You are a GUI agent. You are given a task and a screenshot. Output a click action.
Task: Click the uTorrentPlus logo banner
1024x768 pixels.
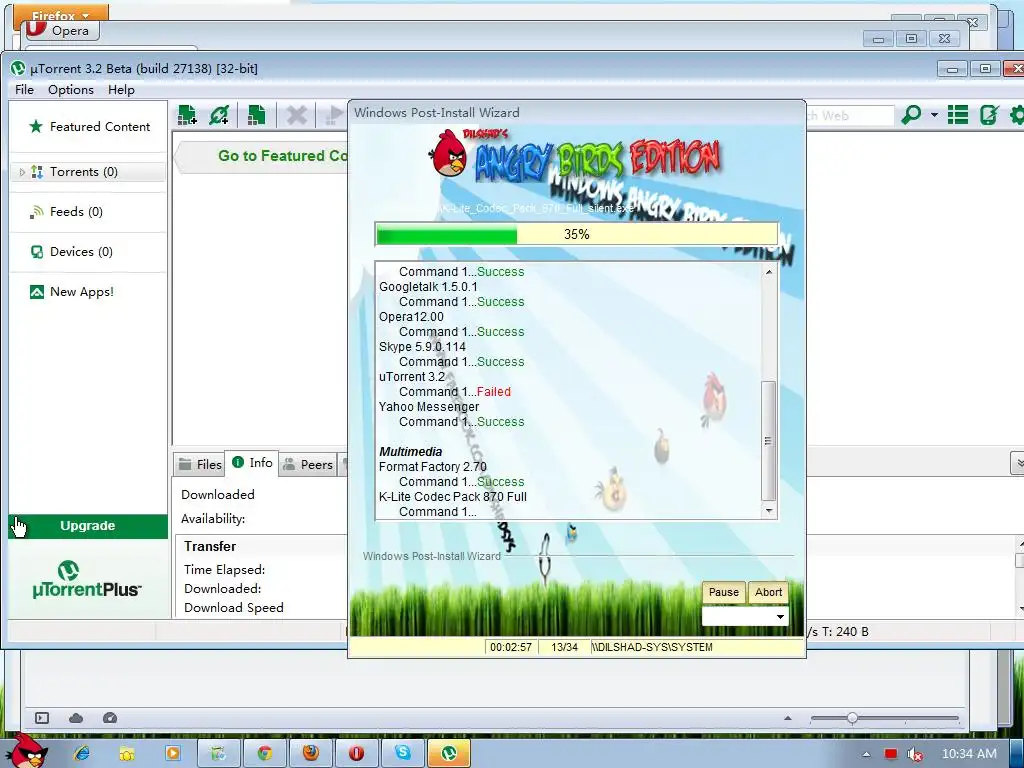87,579
